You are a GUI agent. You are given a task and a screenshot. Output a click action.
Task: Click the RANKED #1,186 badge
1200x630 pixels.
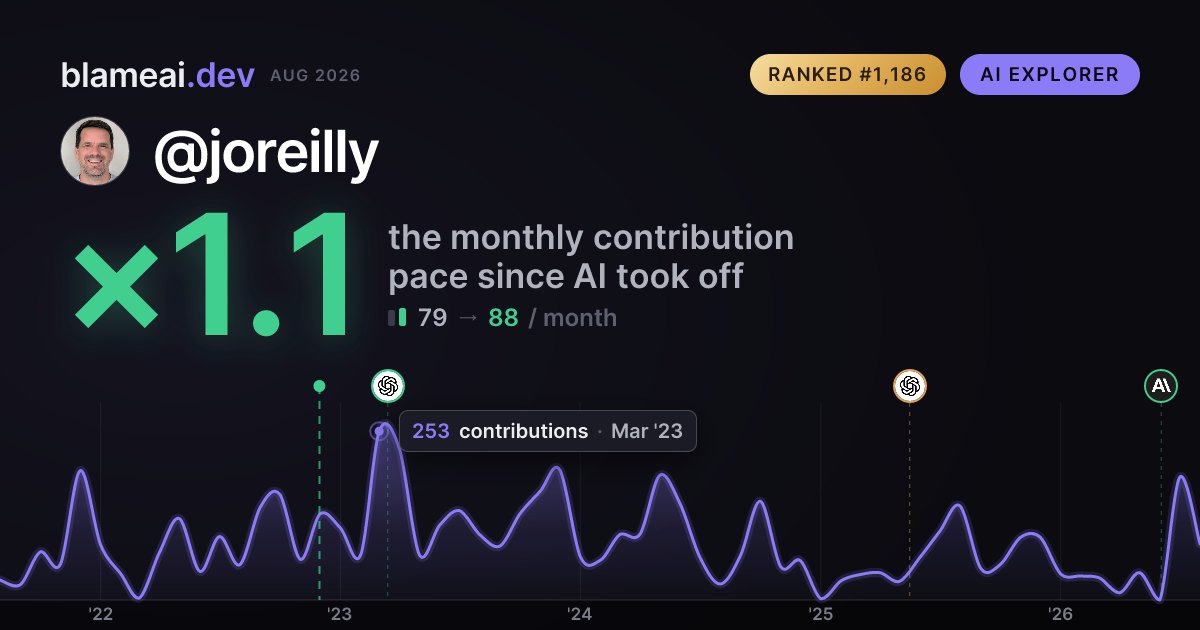848,74
